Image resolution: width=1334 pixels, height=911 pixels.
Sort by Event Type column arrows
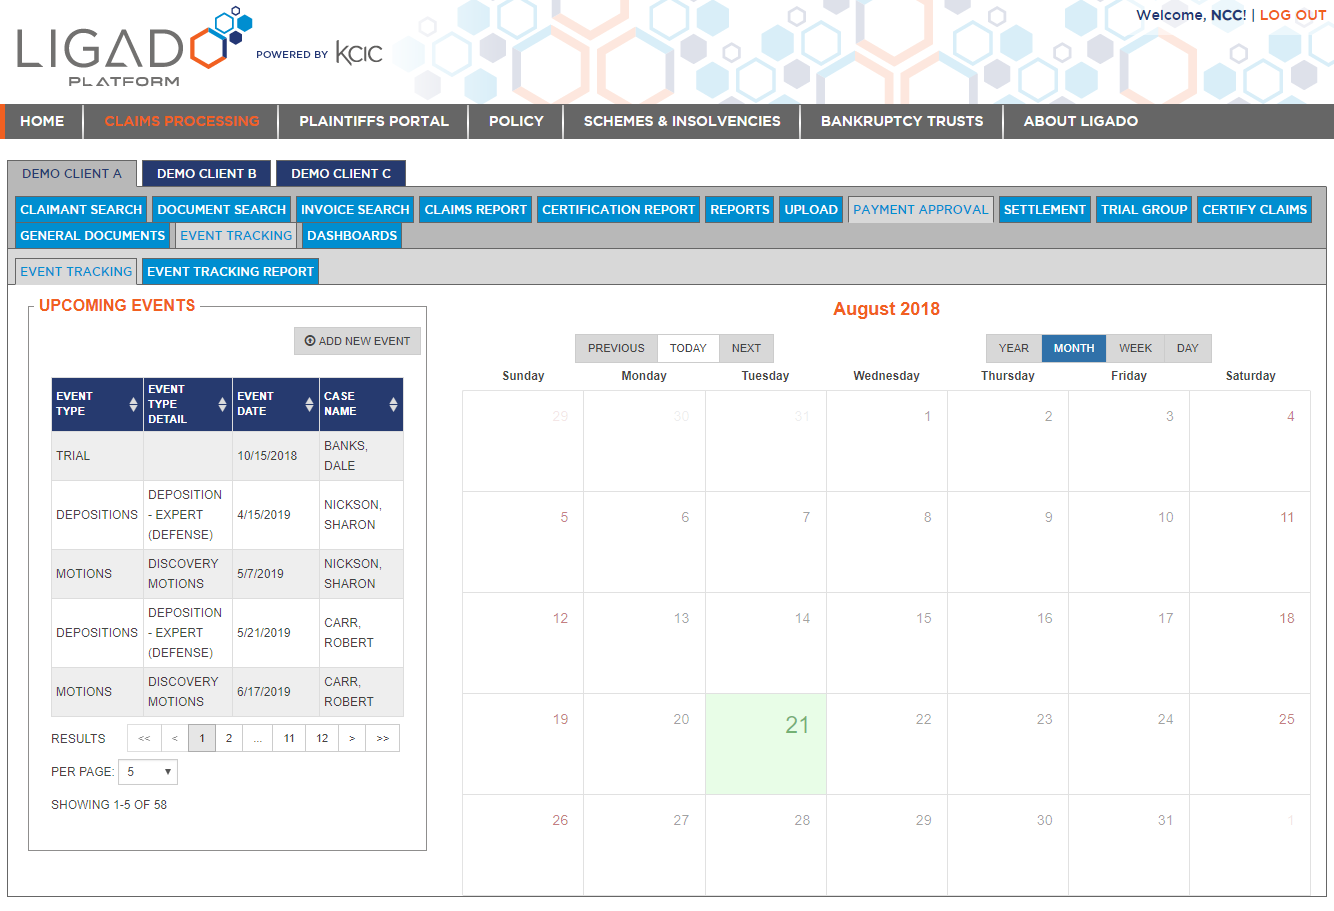133,404
